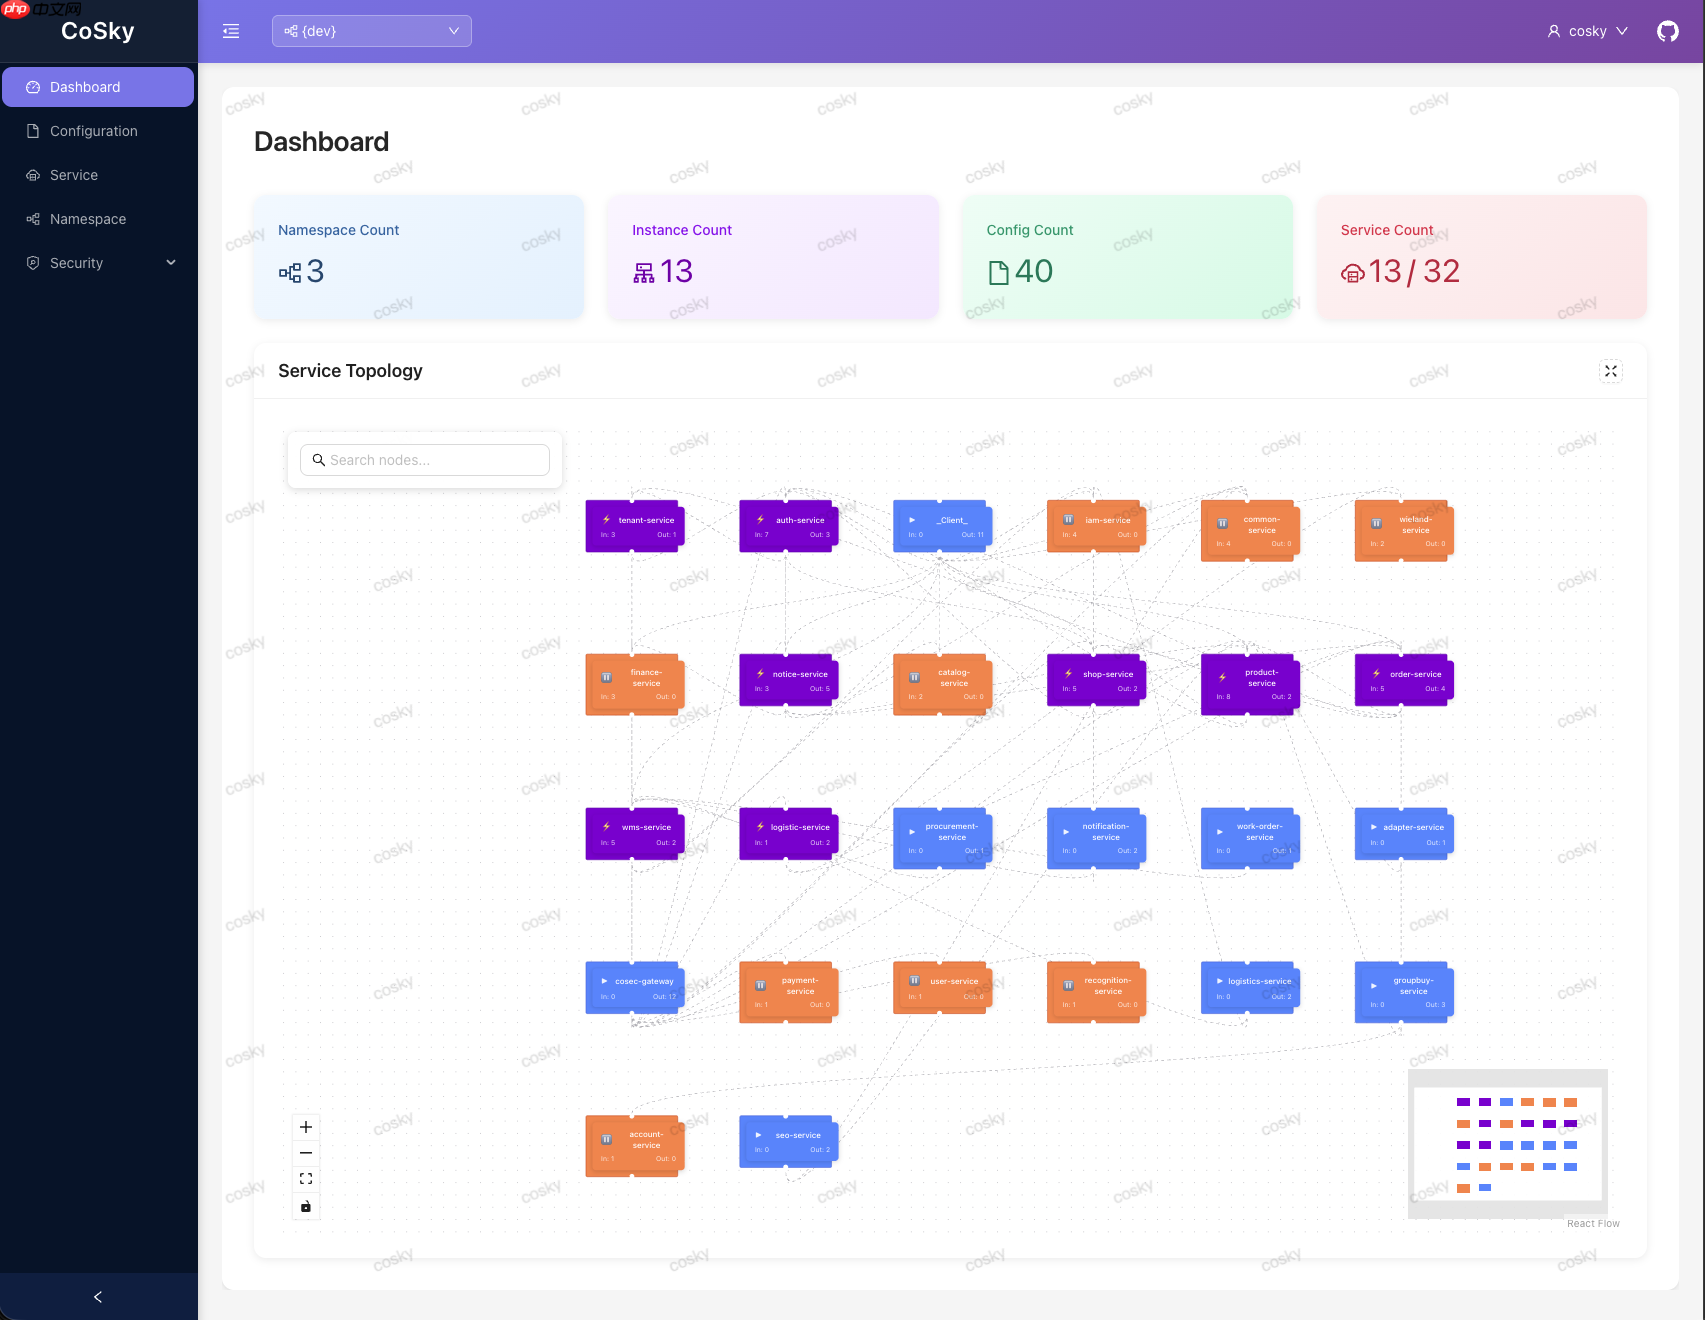Image resolution: width=1705 pixels, height=1320 pixels.
Task: Open the GitHub repository icon
Action: pos(1667,31)
